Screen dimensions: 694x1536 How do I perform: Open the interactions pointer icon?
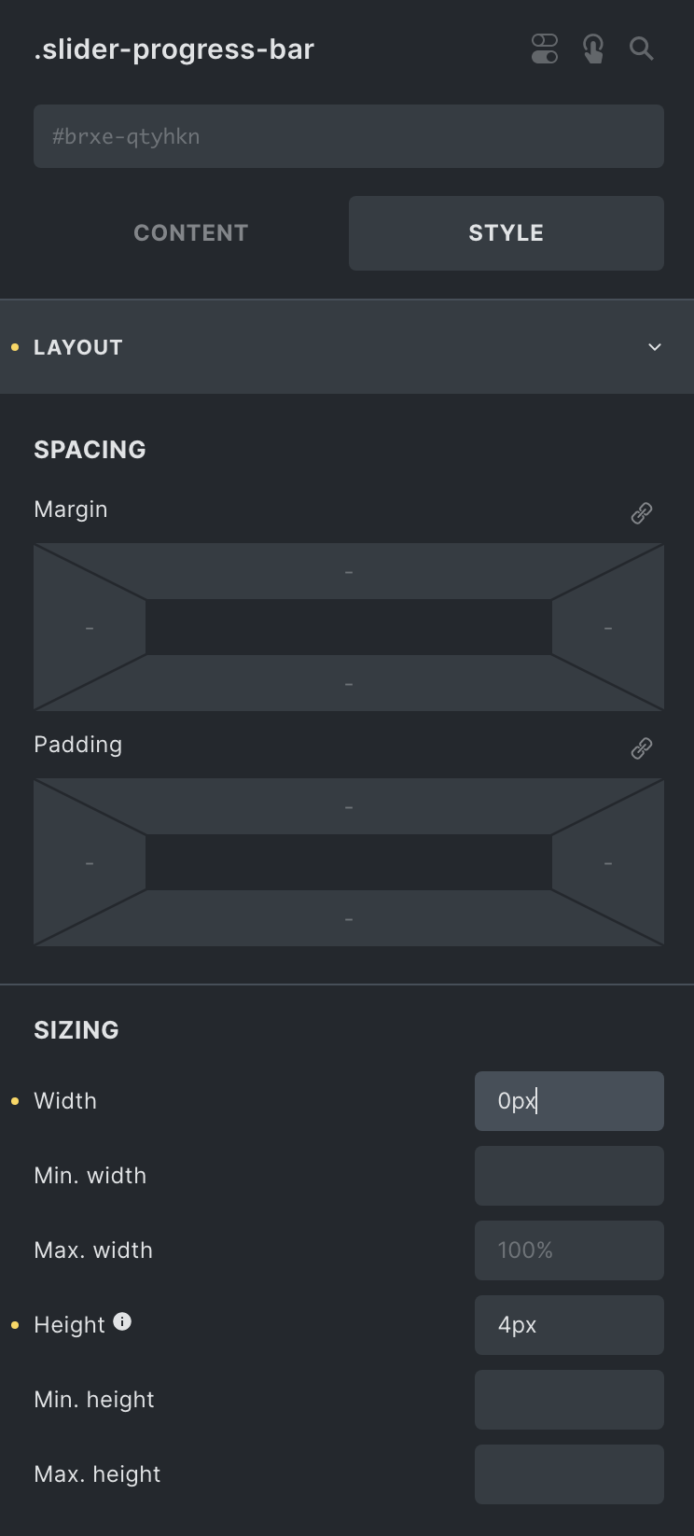point(592,48)
